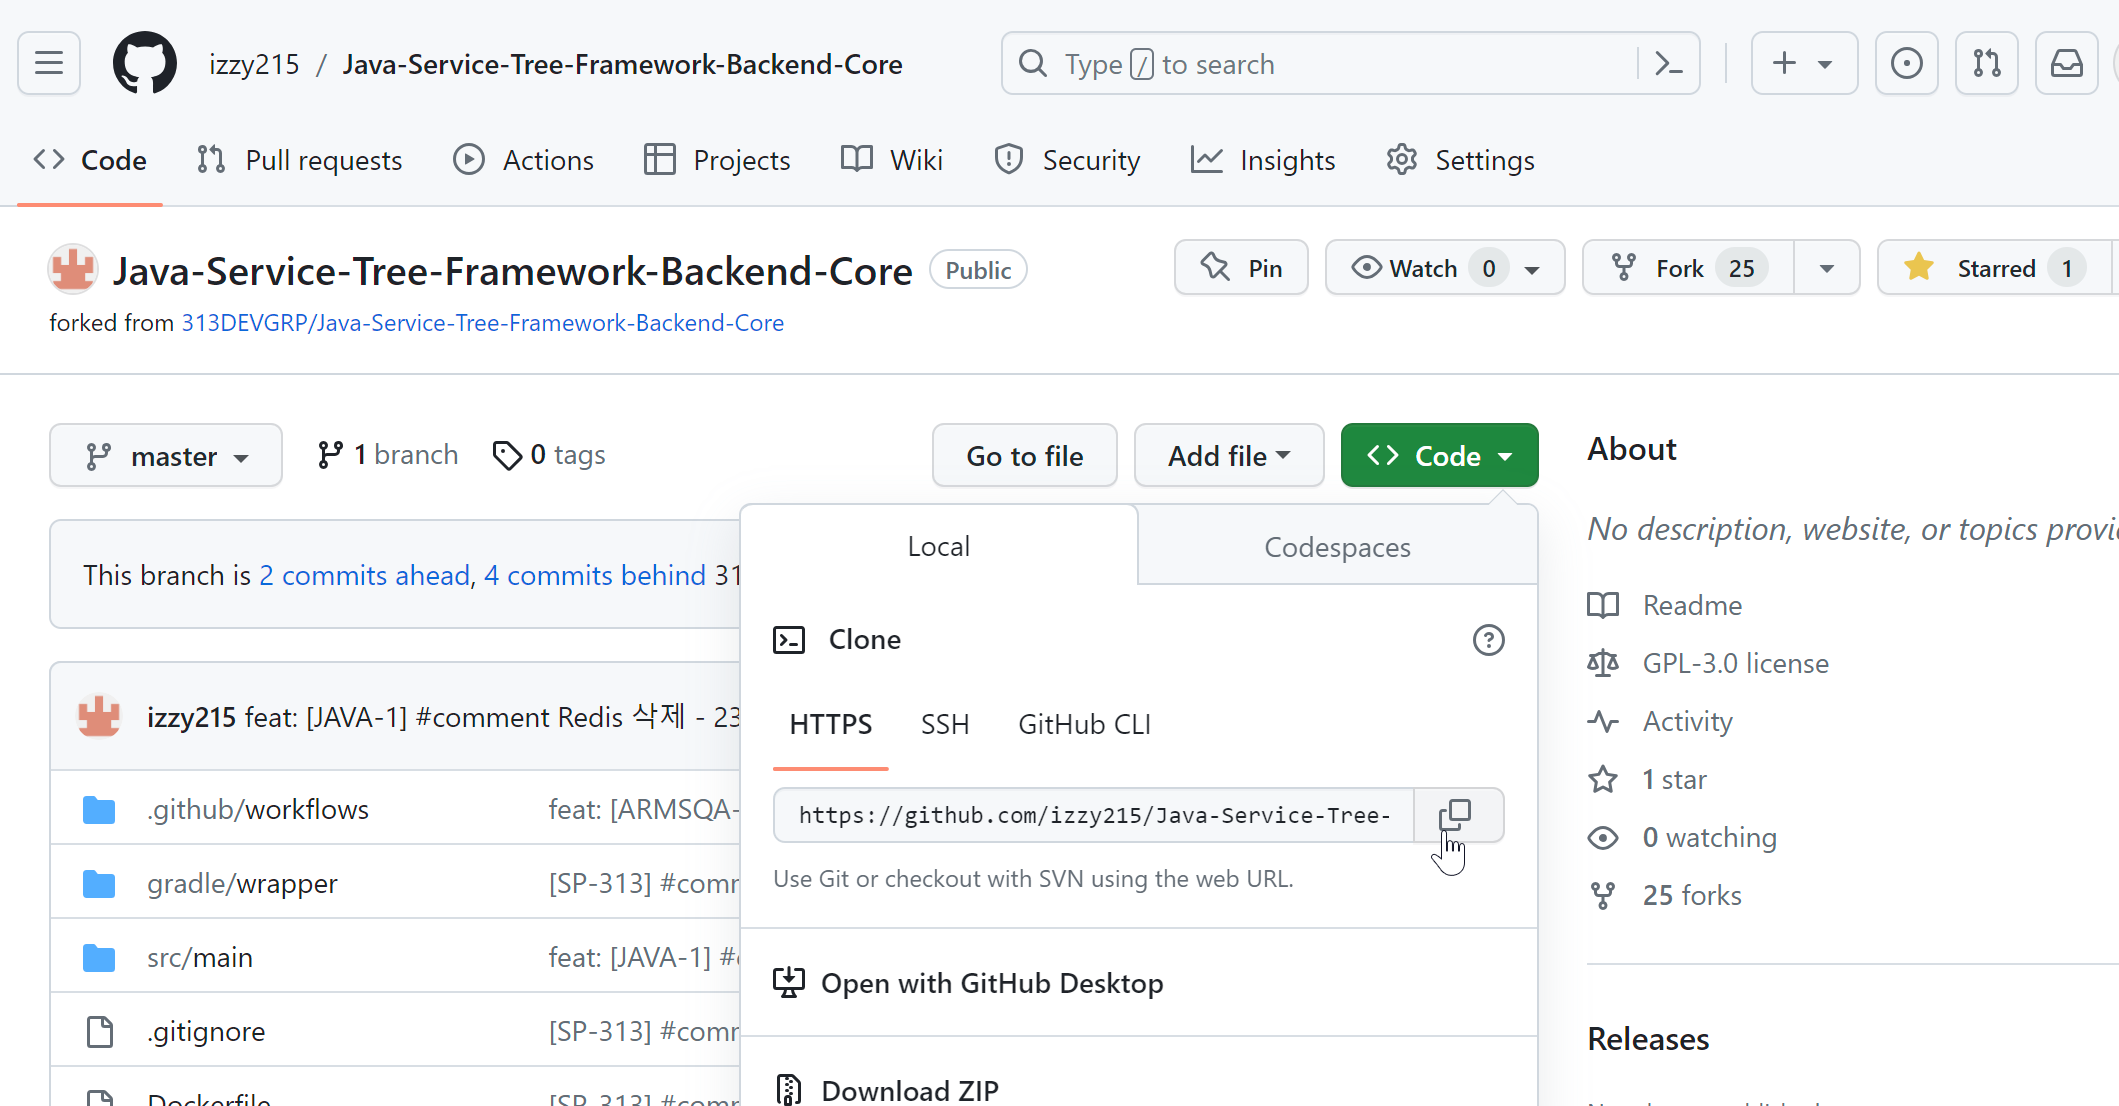The height and width of the screenshot is (1106, 2119).
Task: Click the izzy215 commit author avatar
Action: tap(99, 716)
